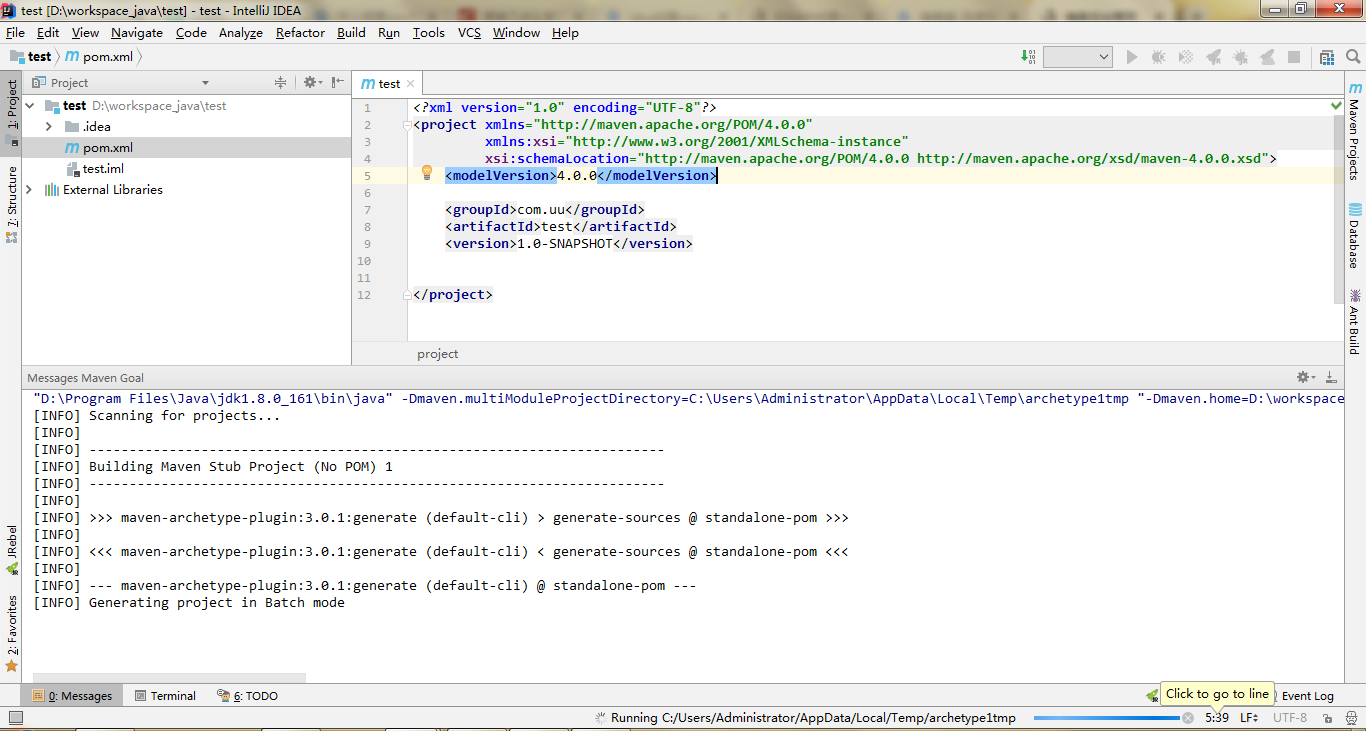Open Database side panel
This screenshot has width=1366, height=731.
[x=1355, y=236]
